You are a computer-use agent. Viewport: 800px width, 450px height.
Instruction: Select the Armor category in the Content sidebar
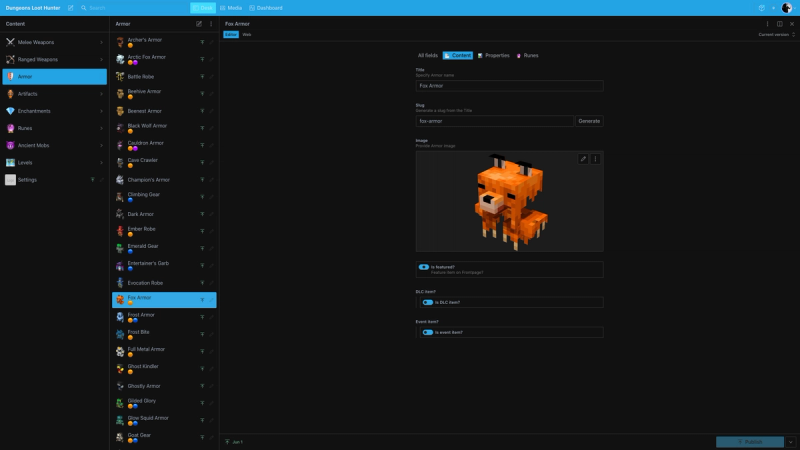pyautogui.click(x=55, y=77)
